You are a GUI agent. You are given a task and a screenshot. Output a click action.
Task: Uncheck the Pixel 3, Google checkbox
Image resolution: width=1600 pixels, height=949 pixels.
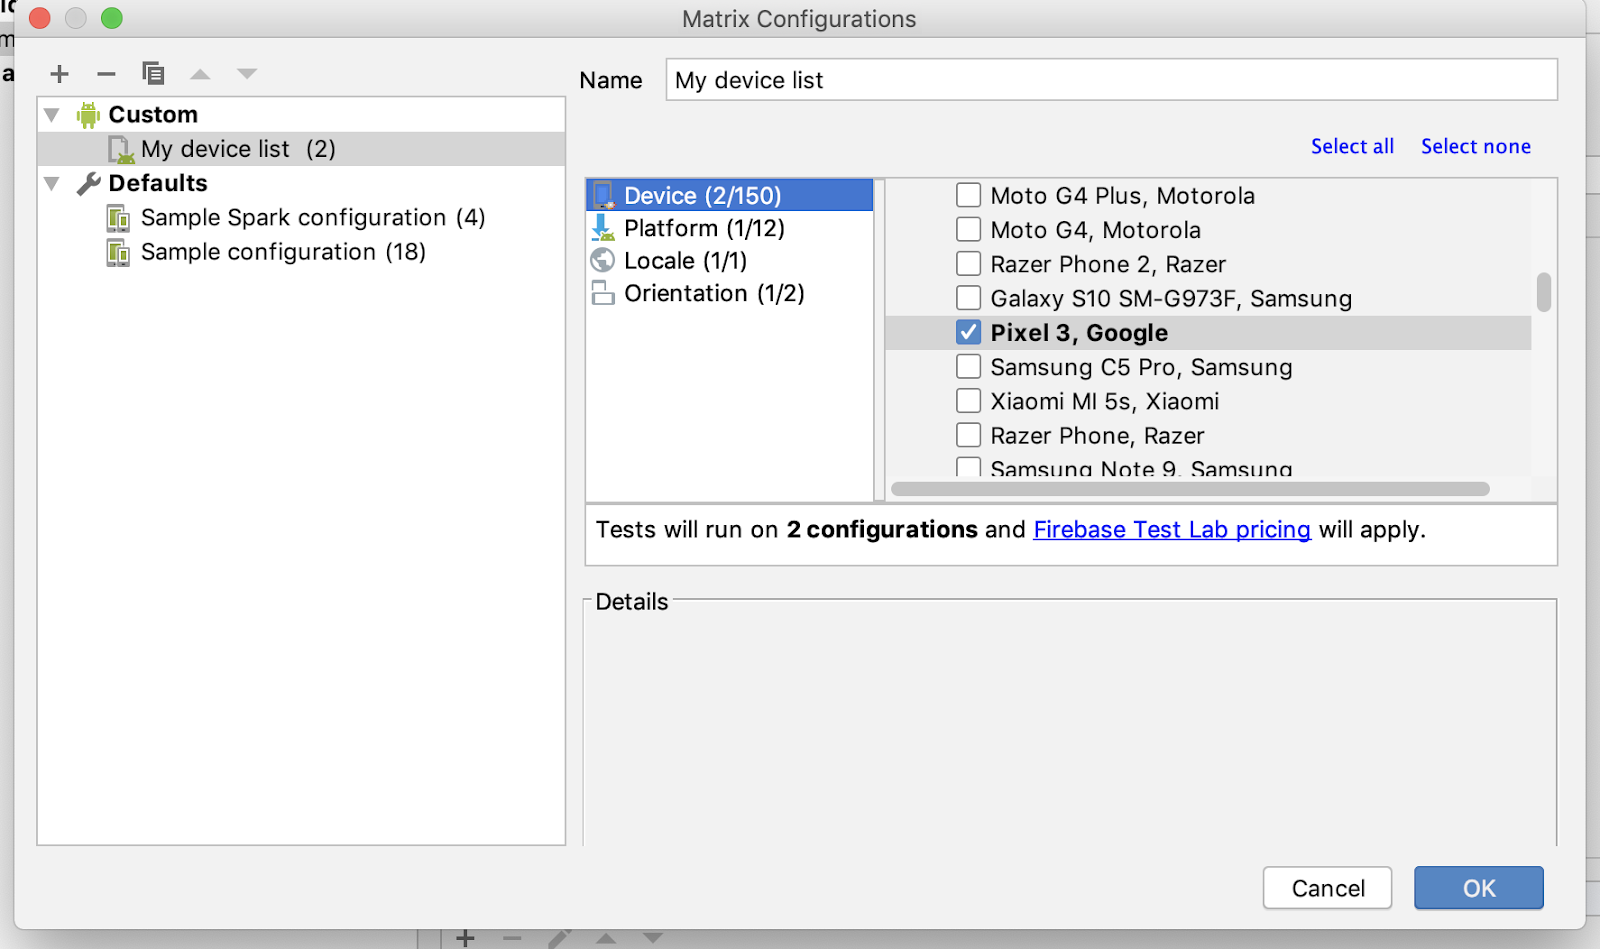coord(968,332)
